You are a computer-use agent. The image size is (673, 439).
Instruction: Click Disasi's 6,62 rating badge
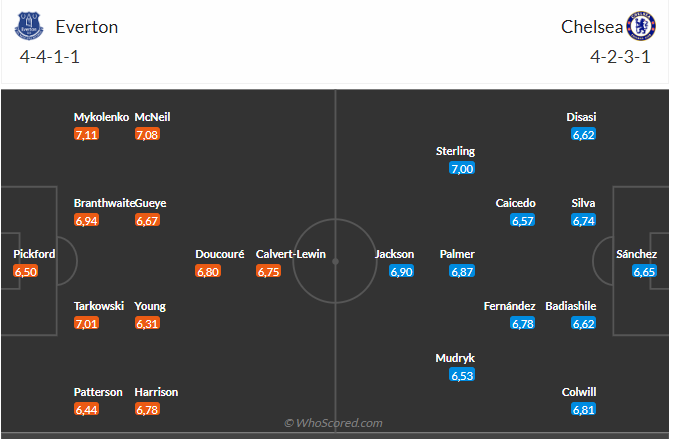click(x=583, y=135)
